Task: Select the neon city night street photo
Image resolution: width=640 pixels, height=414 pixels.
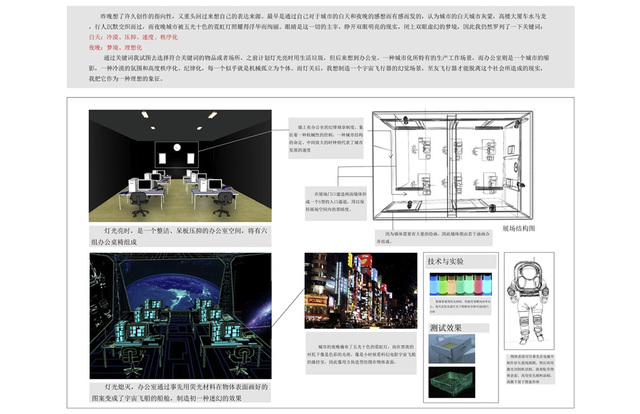Action: coord(361,291)
